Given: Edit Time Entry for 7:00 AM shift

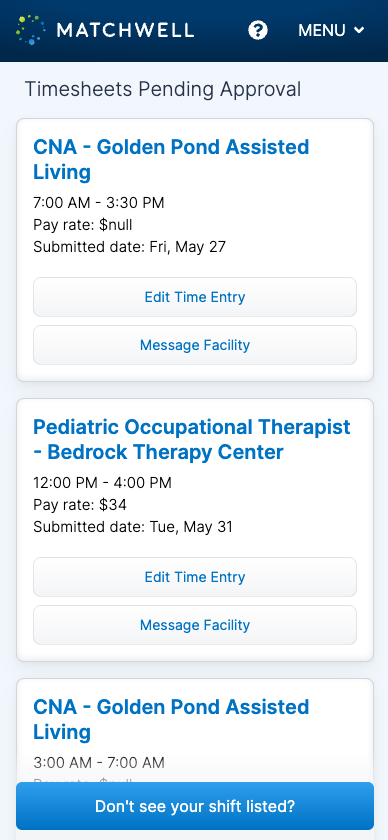Looking at the screenshot, I should [195, 297].
